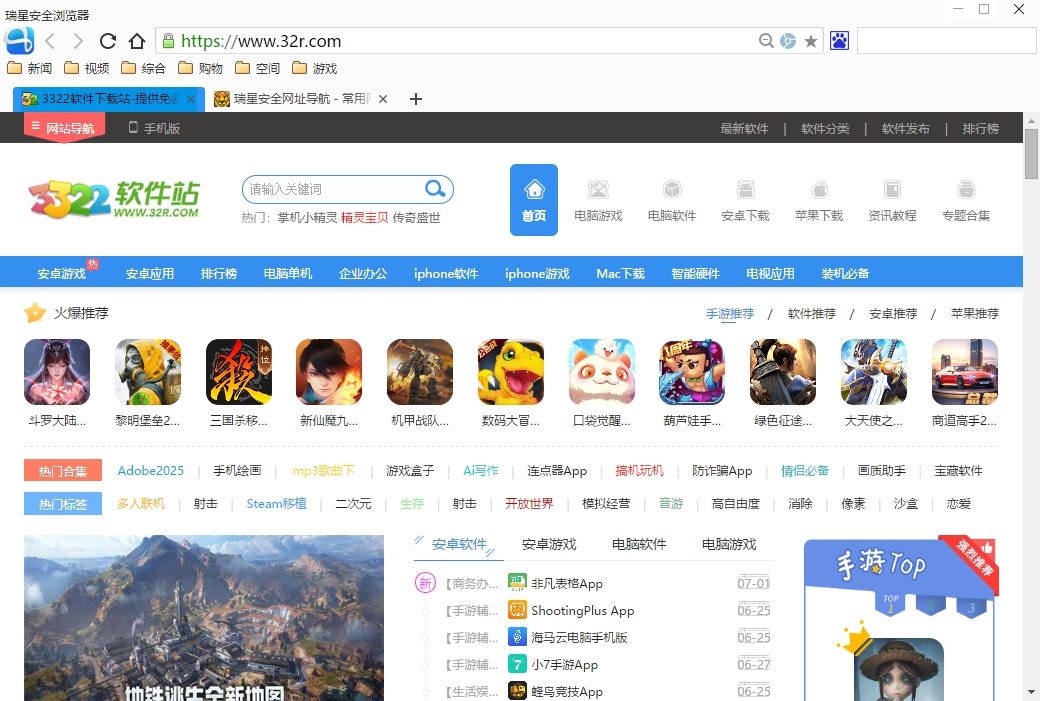
Task: Expand the 网站导航 menu
Action: click(64, 128)
